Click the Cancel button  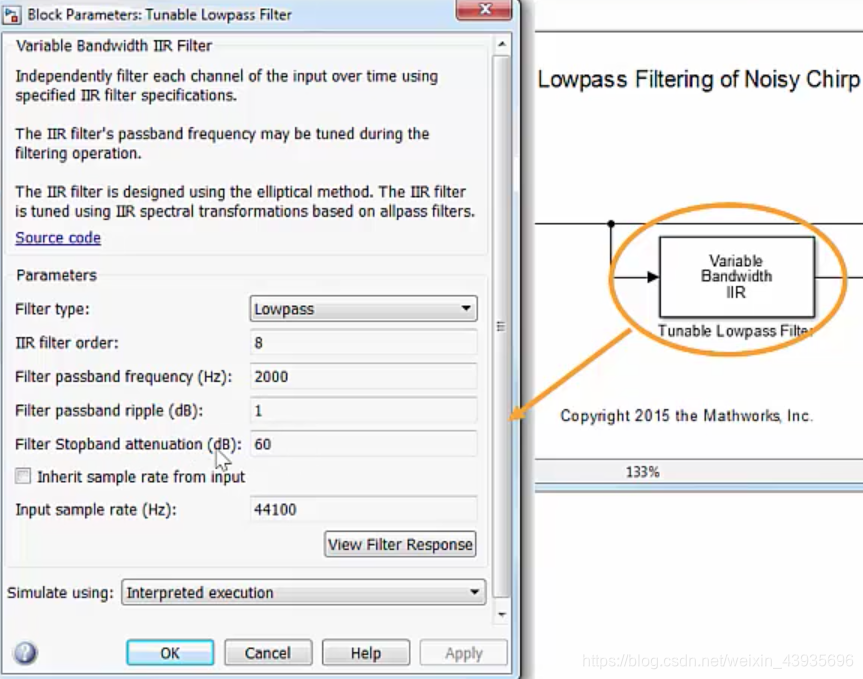(x=268, y=653)
